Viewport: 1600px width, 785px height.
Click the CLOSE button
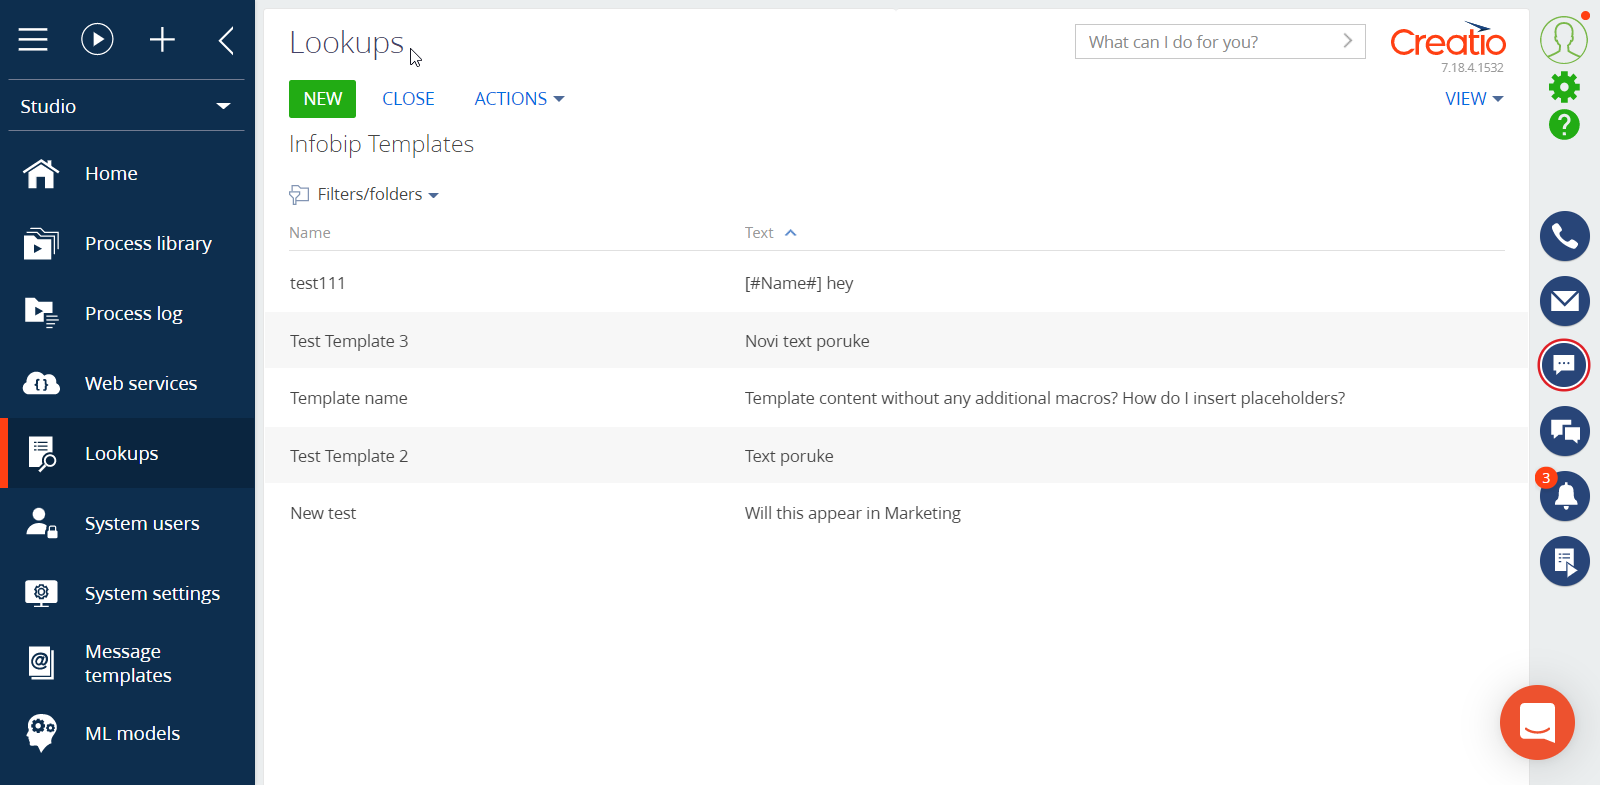pyautogui.click(x=408, y=99)
